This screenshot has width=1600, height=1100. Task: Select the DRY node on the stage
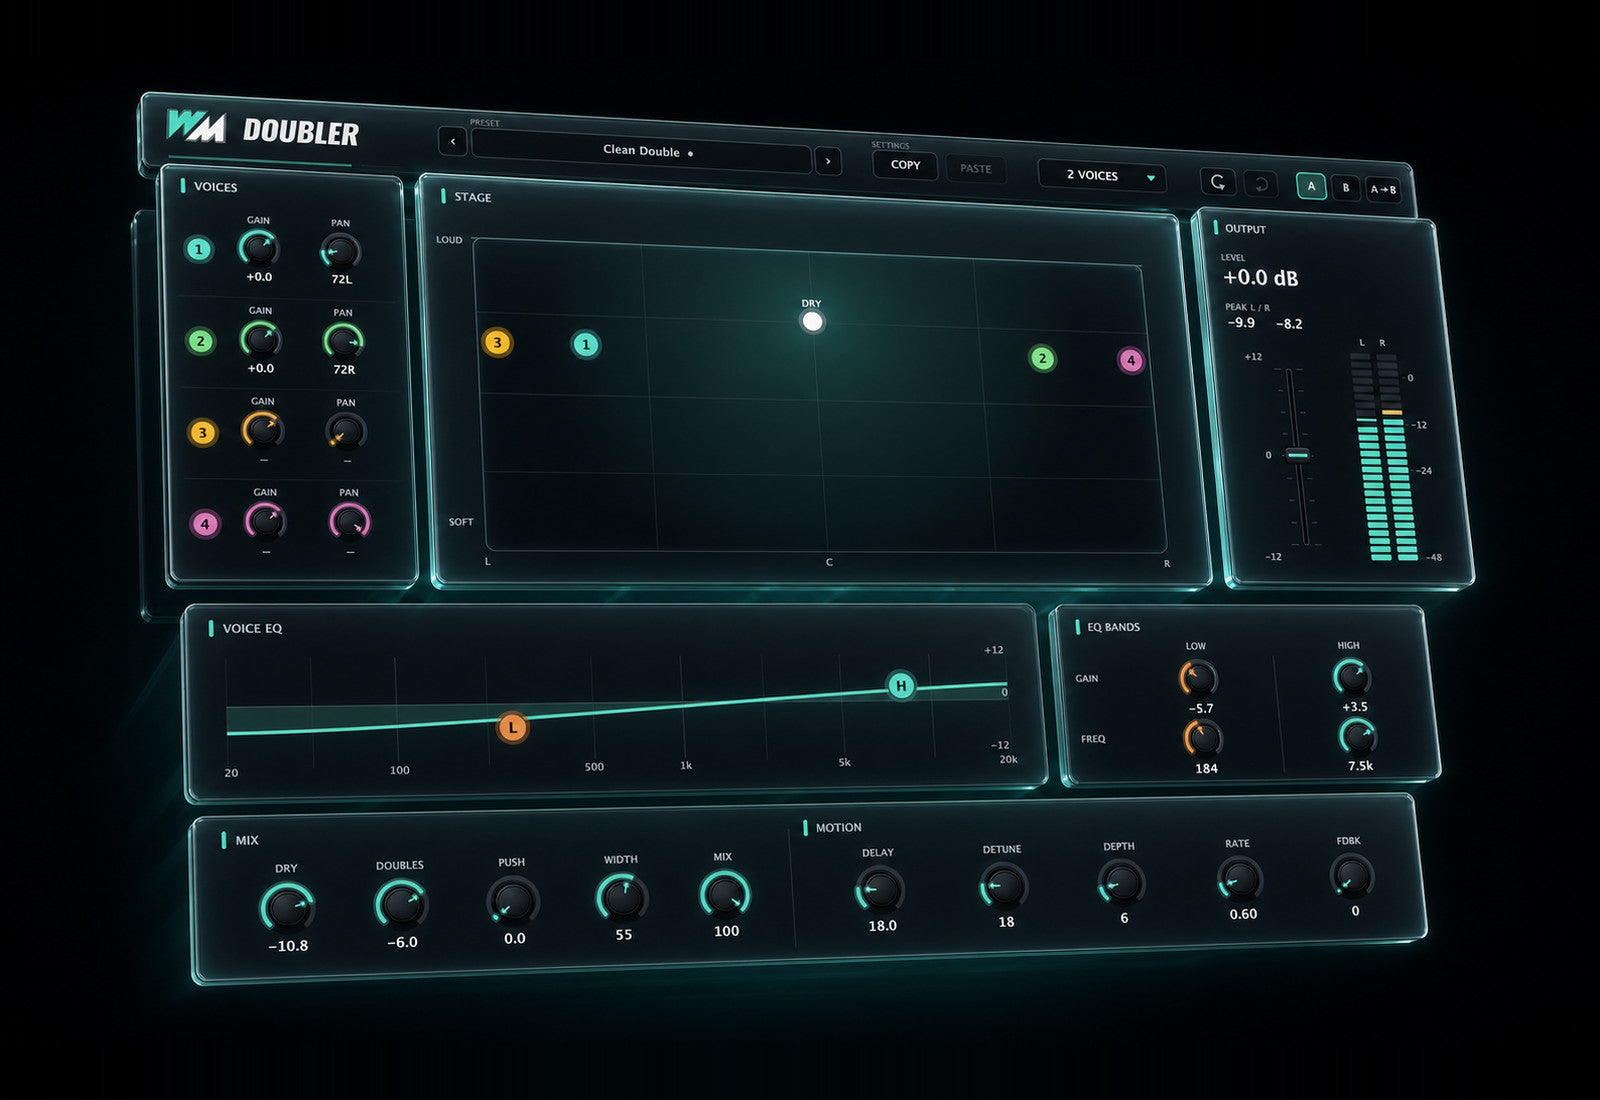(x=812, y=321)
